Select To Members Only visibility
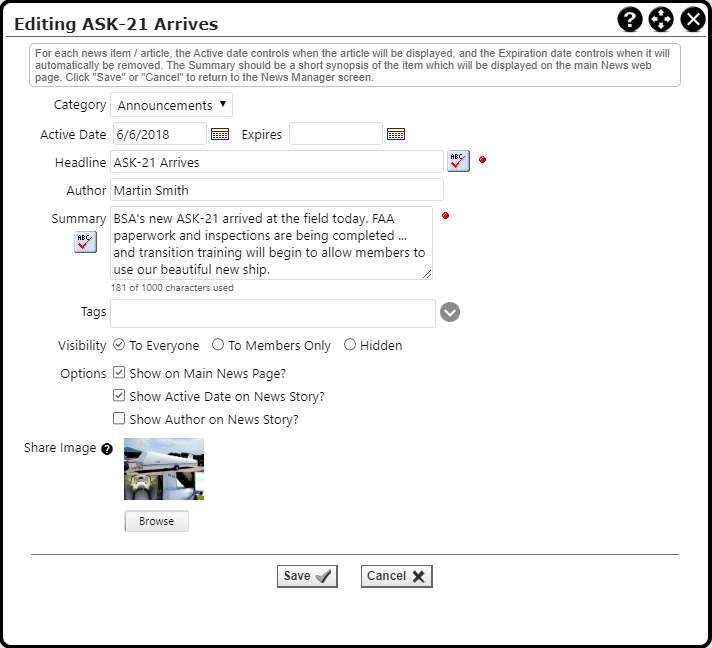Screen dimensions: 712x648 click(218, 345)
